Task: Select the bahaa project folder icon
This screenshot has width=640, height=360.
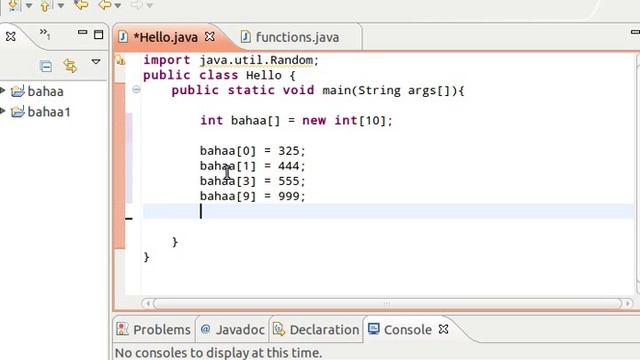Action: (x=18, y=91)
